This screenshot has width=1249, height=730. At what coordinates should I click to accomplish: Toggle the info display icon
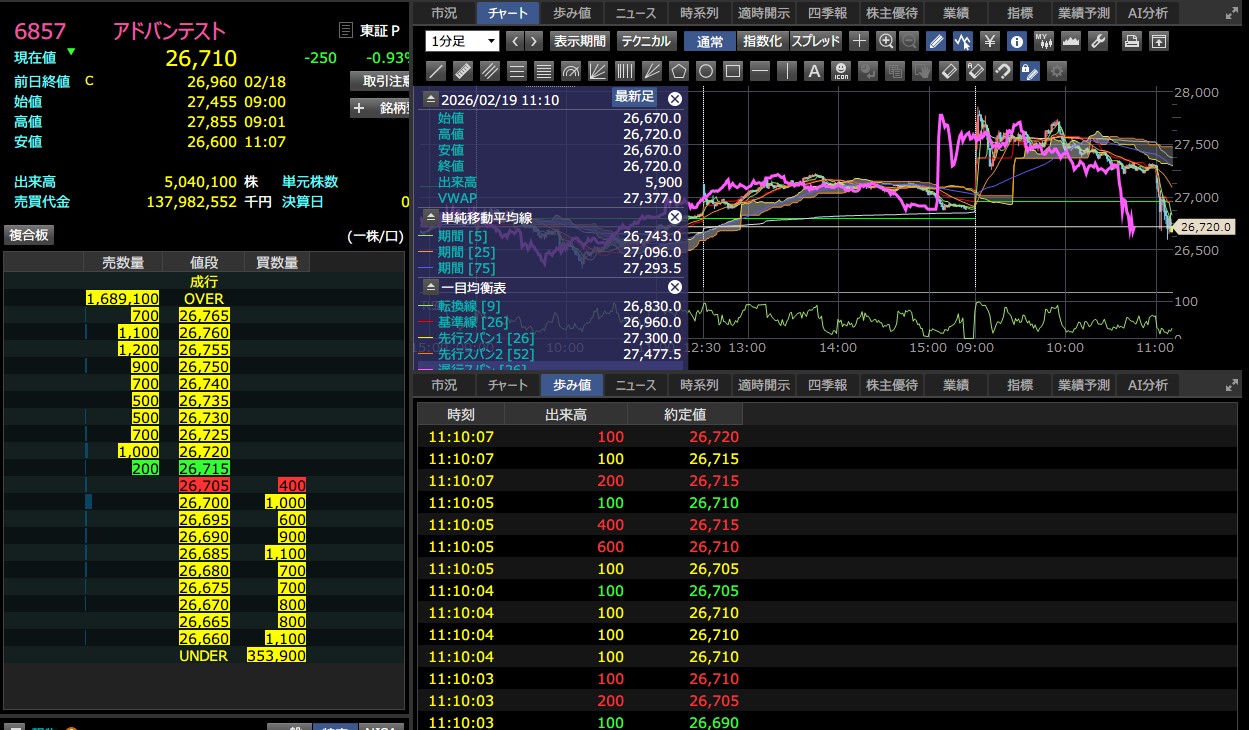[x=1017, y=41]
